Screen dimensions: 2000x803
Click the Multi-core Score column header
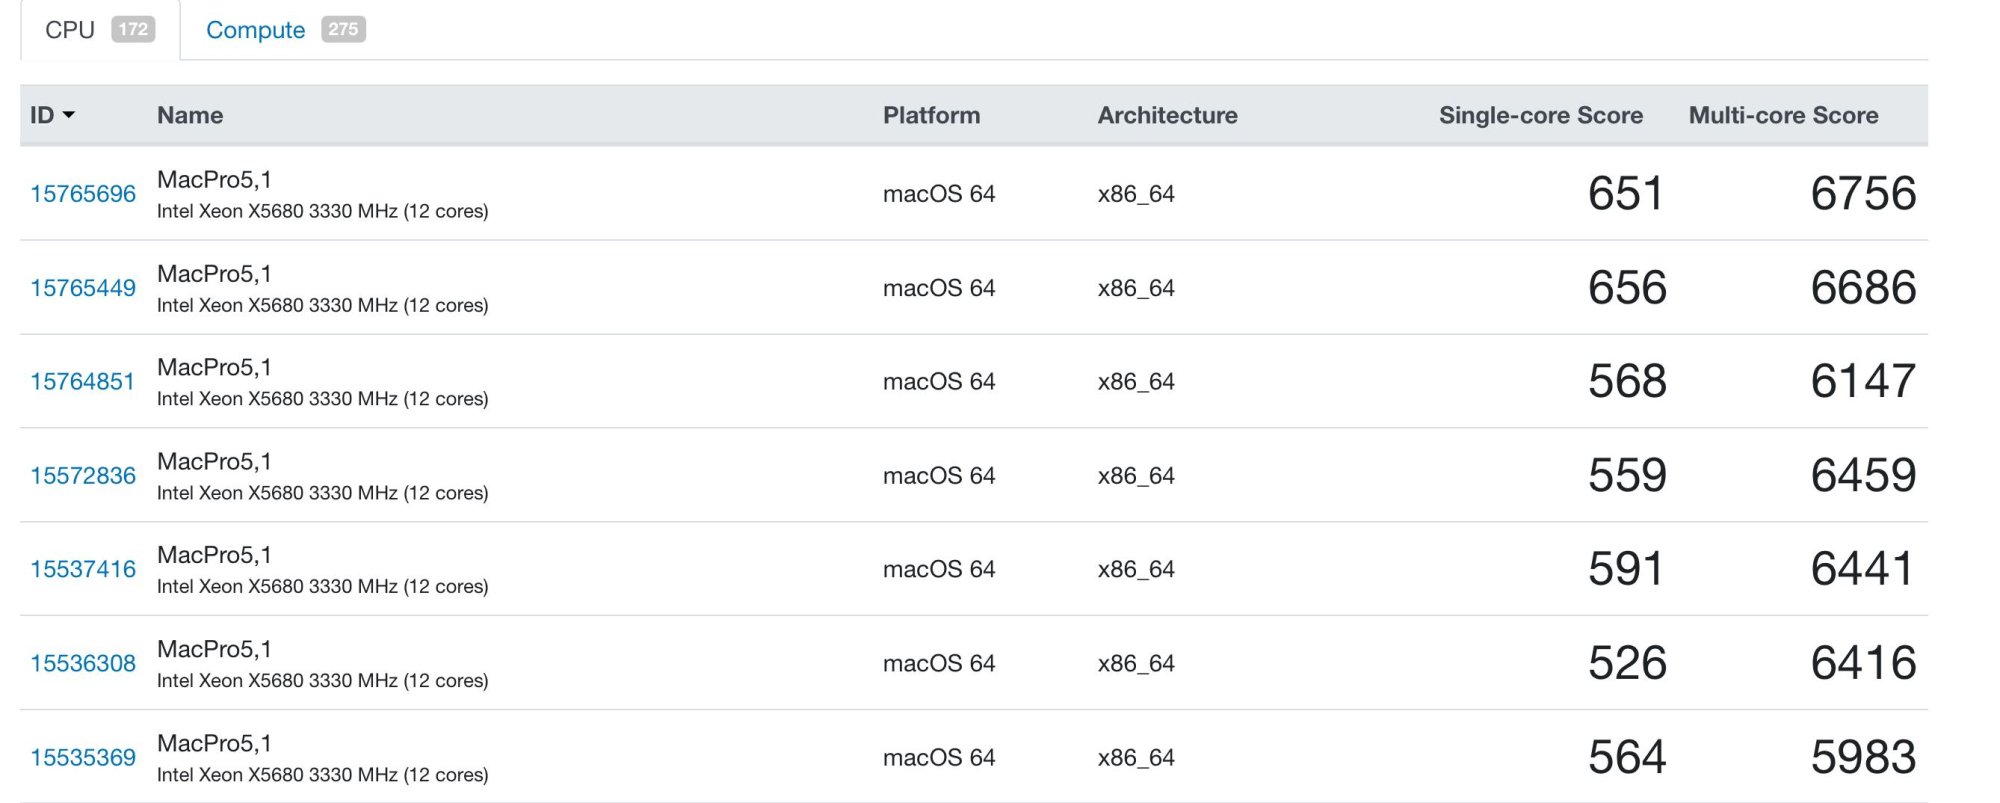[1783, 115]
